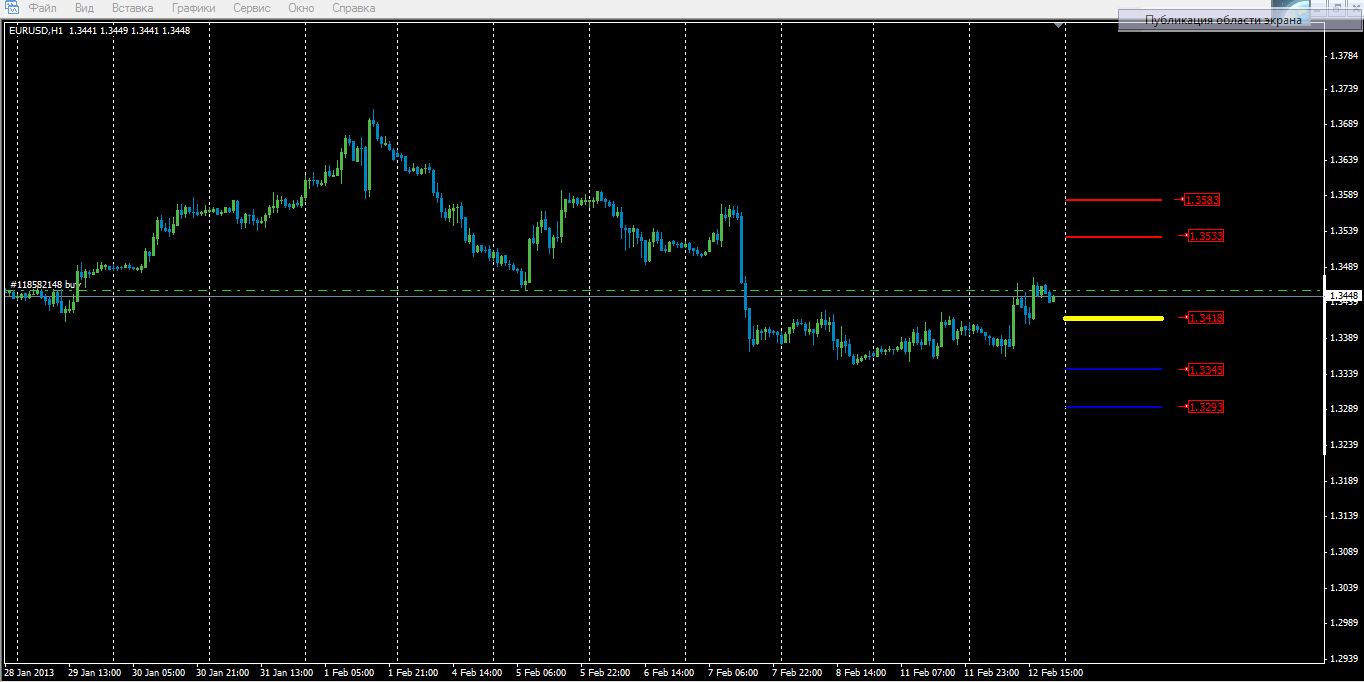Click the 31 Jan 13:00 time label
Screen dimensions: 1364x682
(x=287, y=673)
